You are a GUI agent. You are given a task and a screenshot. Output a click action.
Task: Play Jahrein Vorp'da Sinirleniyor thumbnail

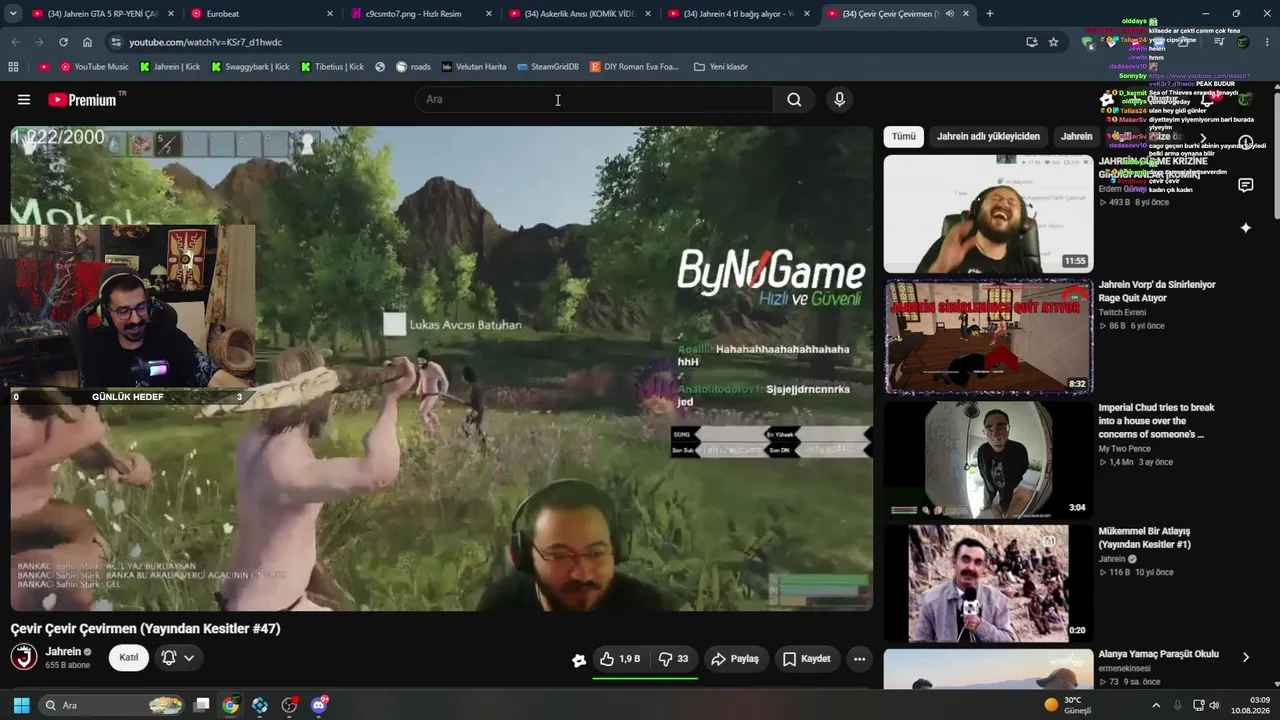(988, 337)
